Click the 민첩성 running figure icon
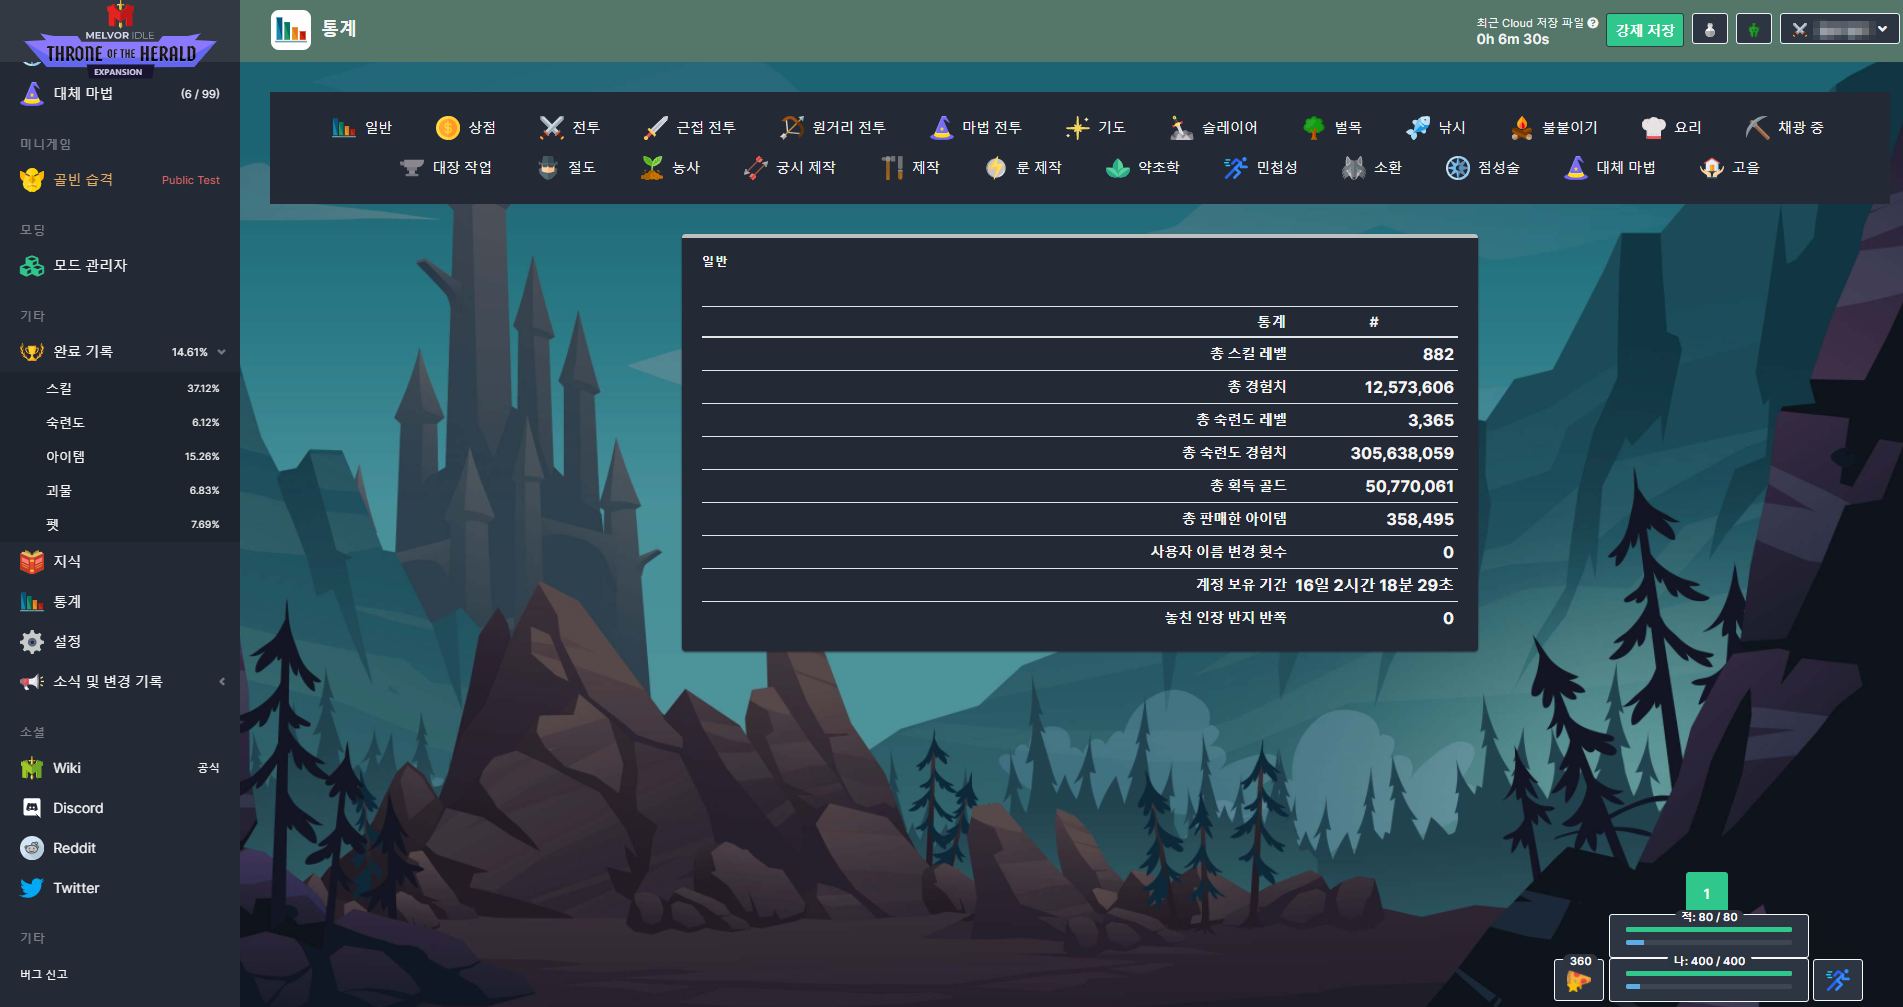The image size is (1903, 1007). click(x=1236, y=167)
